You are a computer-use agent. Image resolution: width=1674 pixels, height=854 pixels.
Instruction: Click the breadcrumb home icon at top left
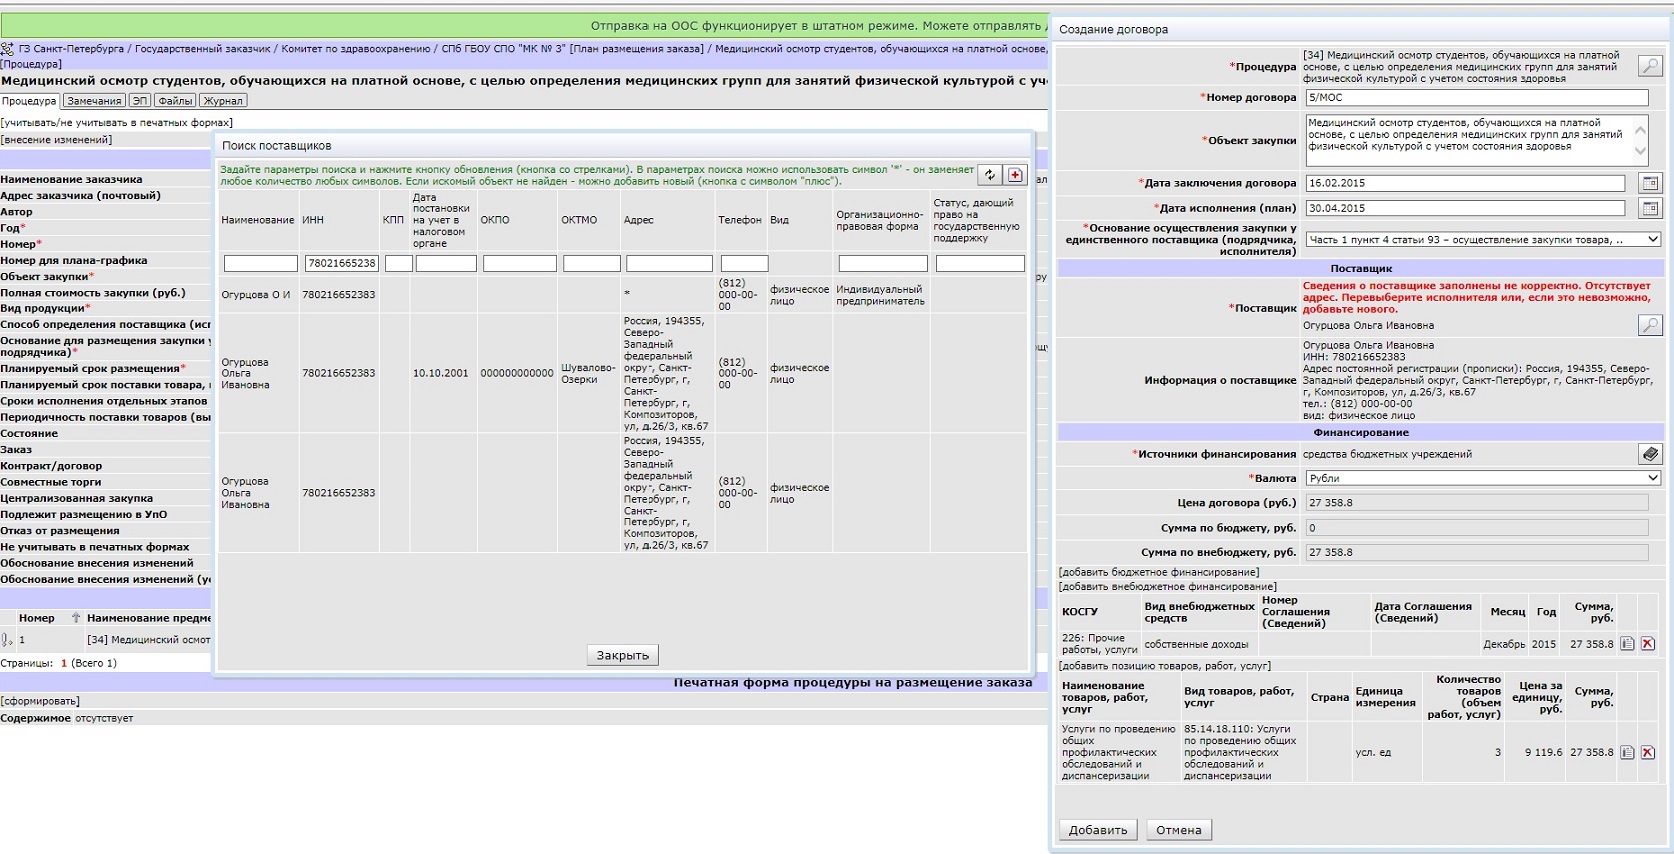click(7, 48)
